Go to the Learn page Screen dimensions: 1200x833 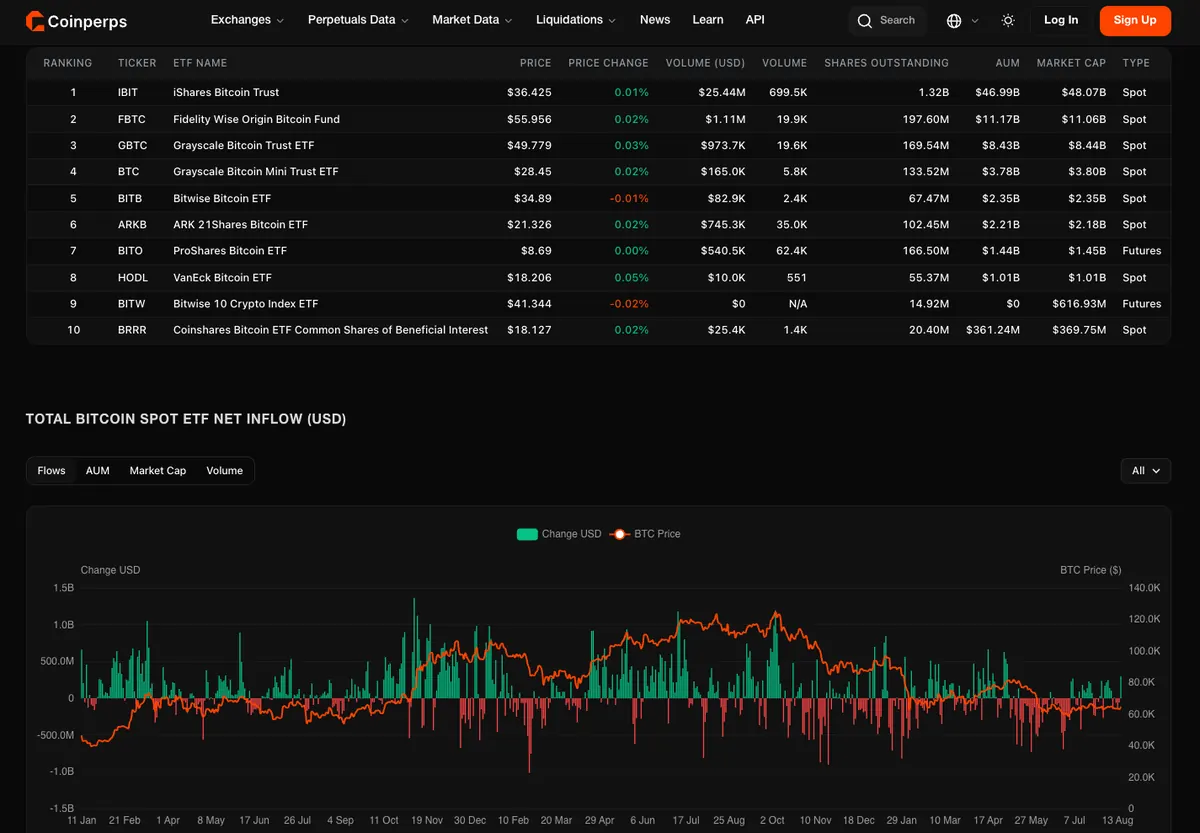tap(708, 20)
